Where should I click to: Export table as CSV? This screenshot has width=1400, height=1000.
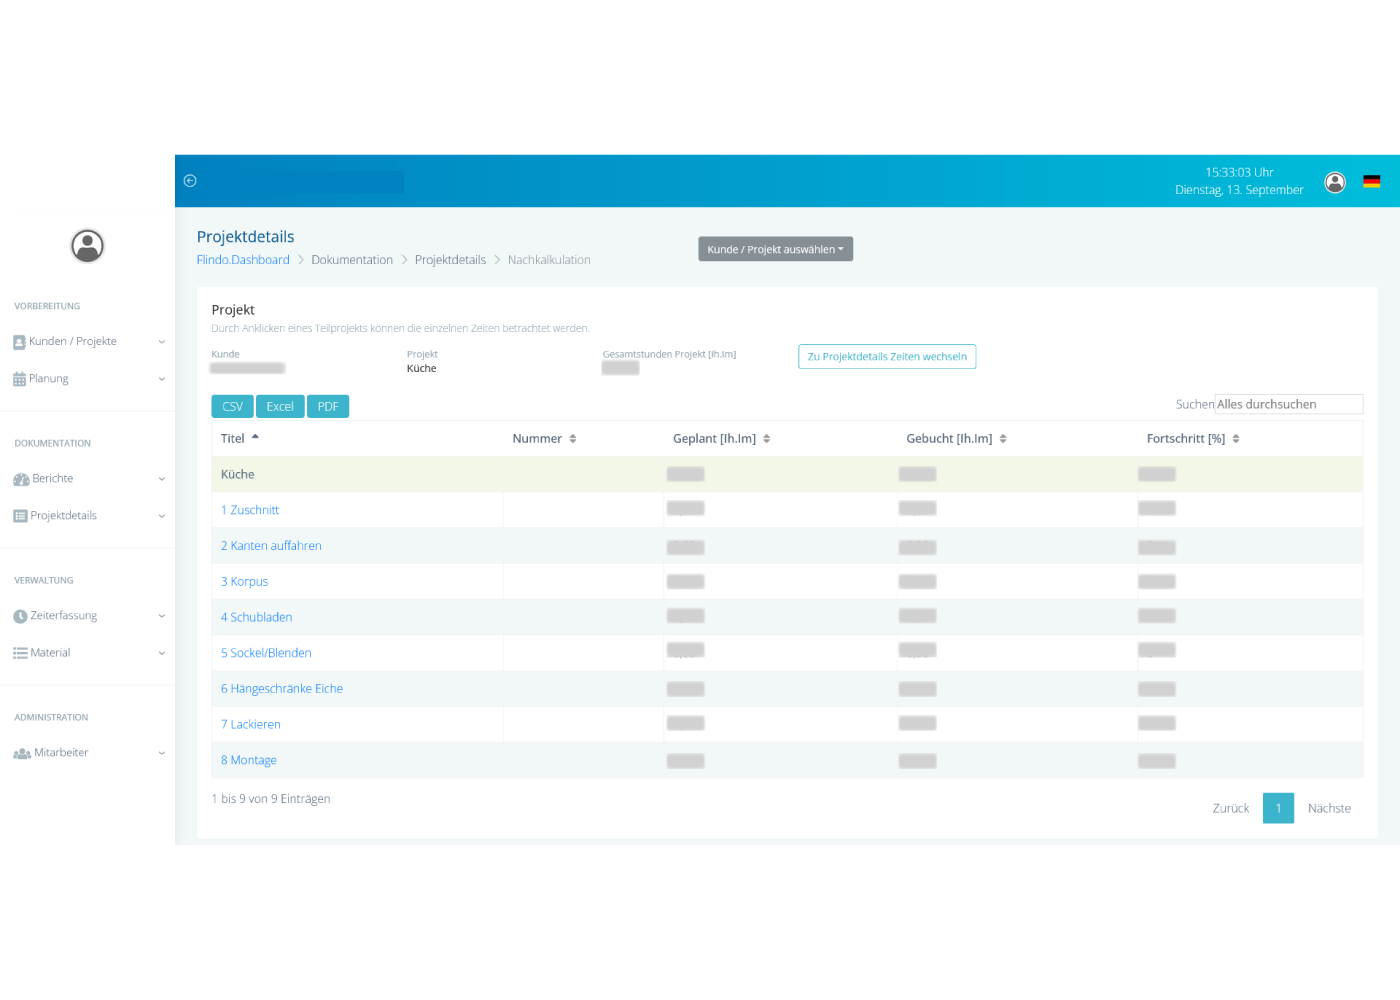coord(232,407)
